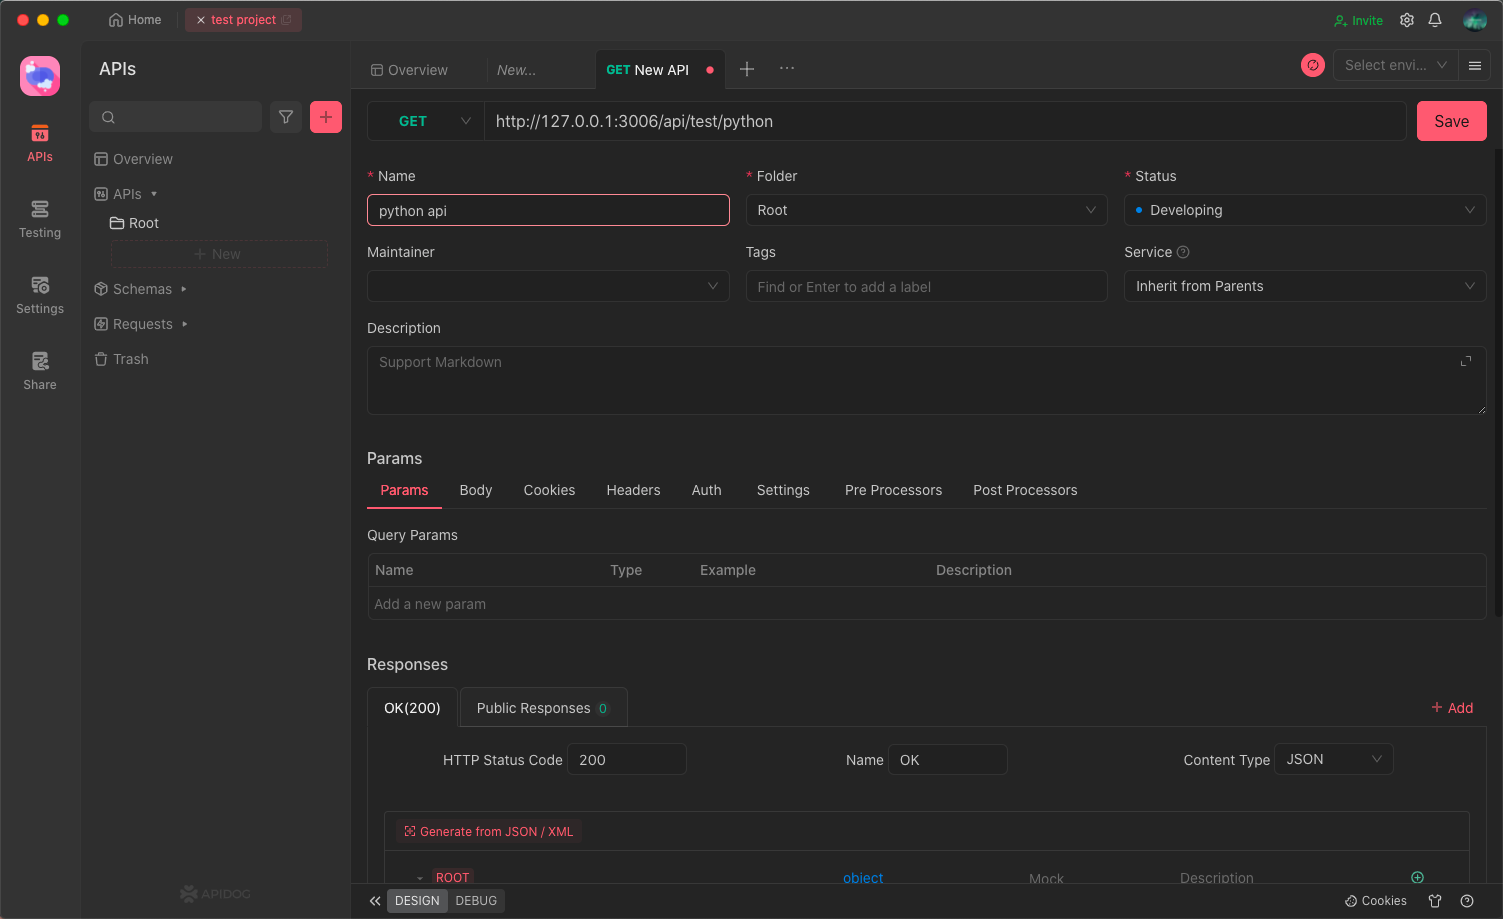Open the Folder dropdown

(926, 210)
